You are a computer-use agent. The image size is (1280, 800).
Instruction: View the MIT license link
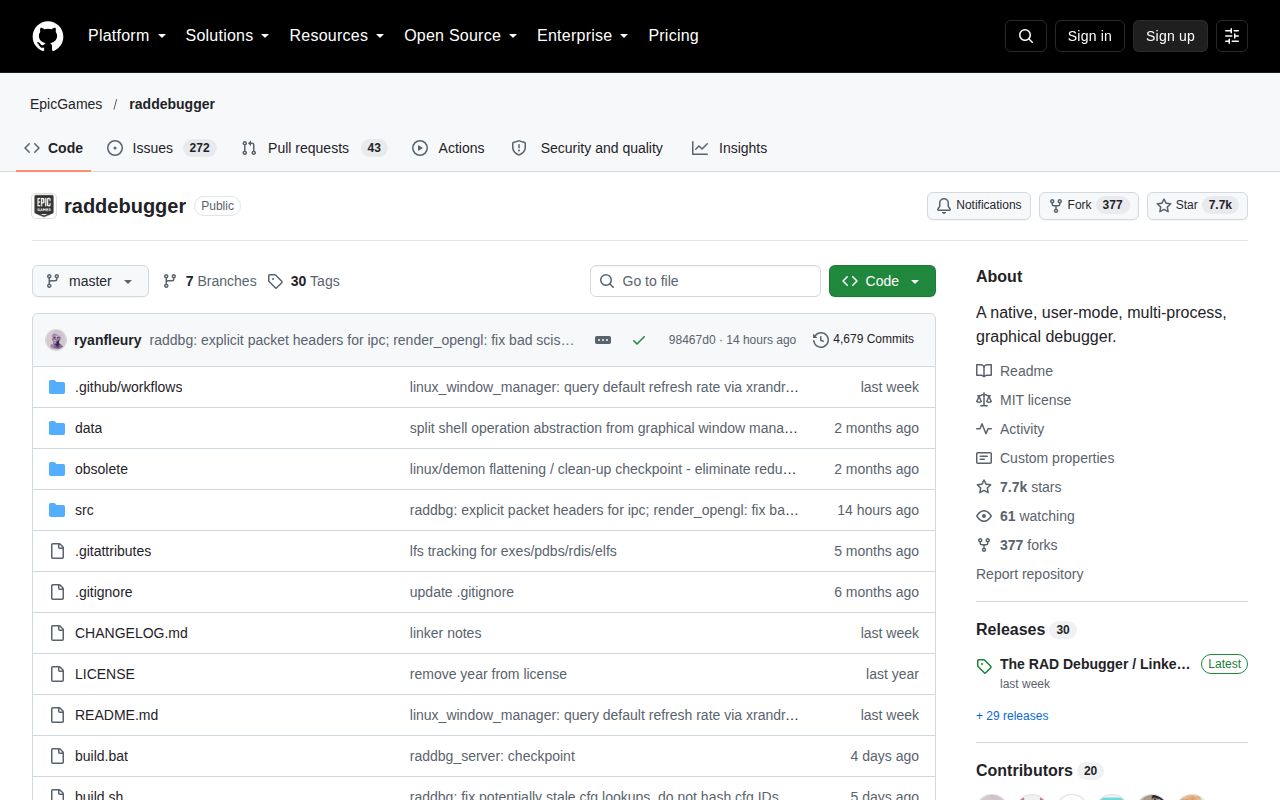pyautogui.click(x=1024, y=400)
